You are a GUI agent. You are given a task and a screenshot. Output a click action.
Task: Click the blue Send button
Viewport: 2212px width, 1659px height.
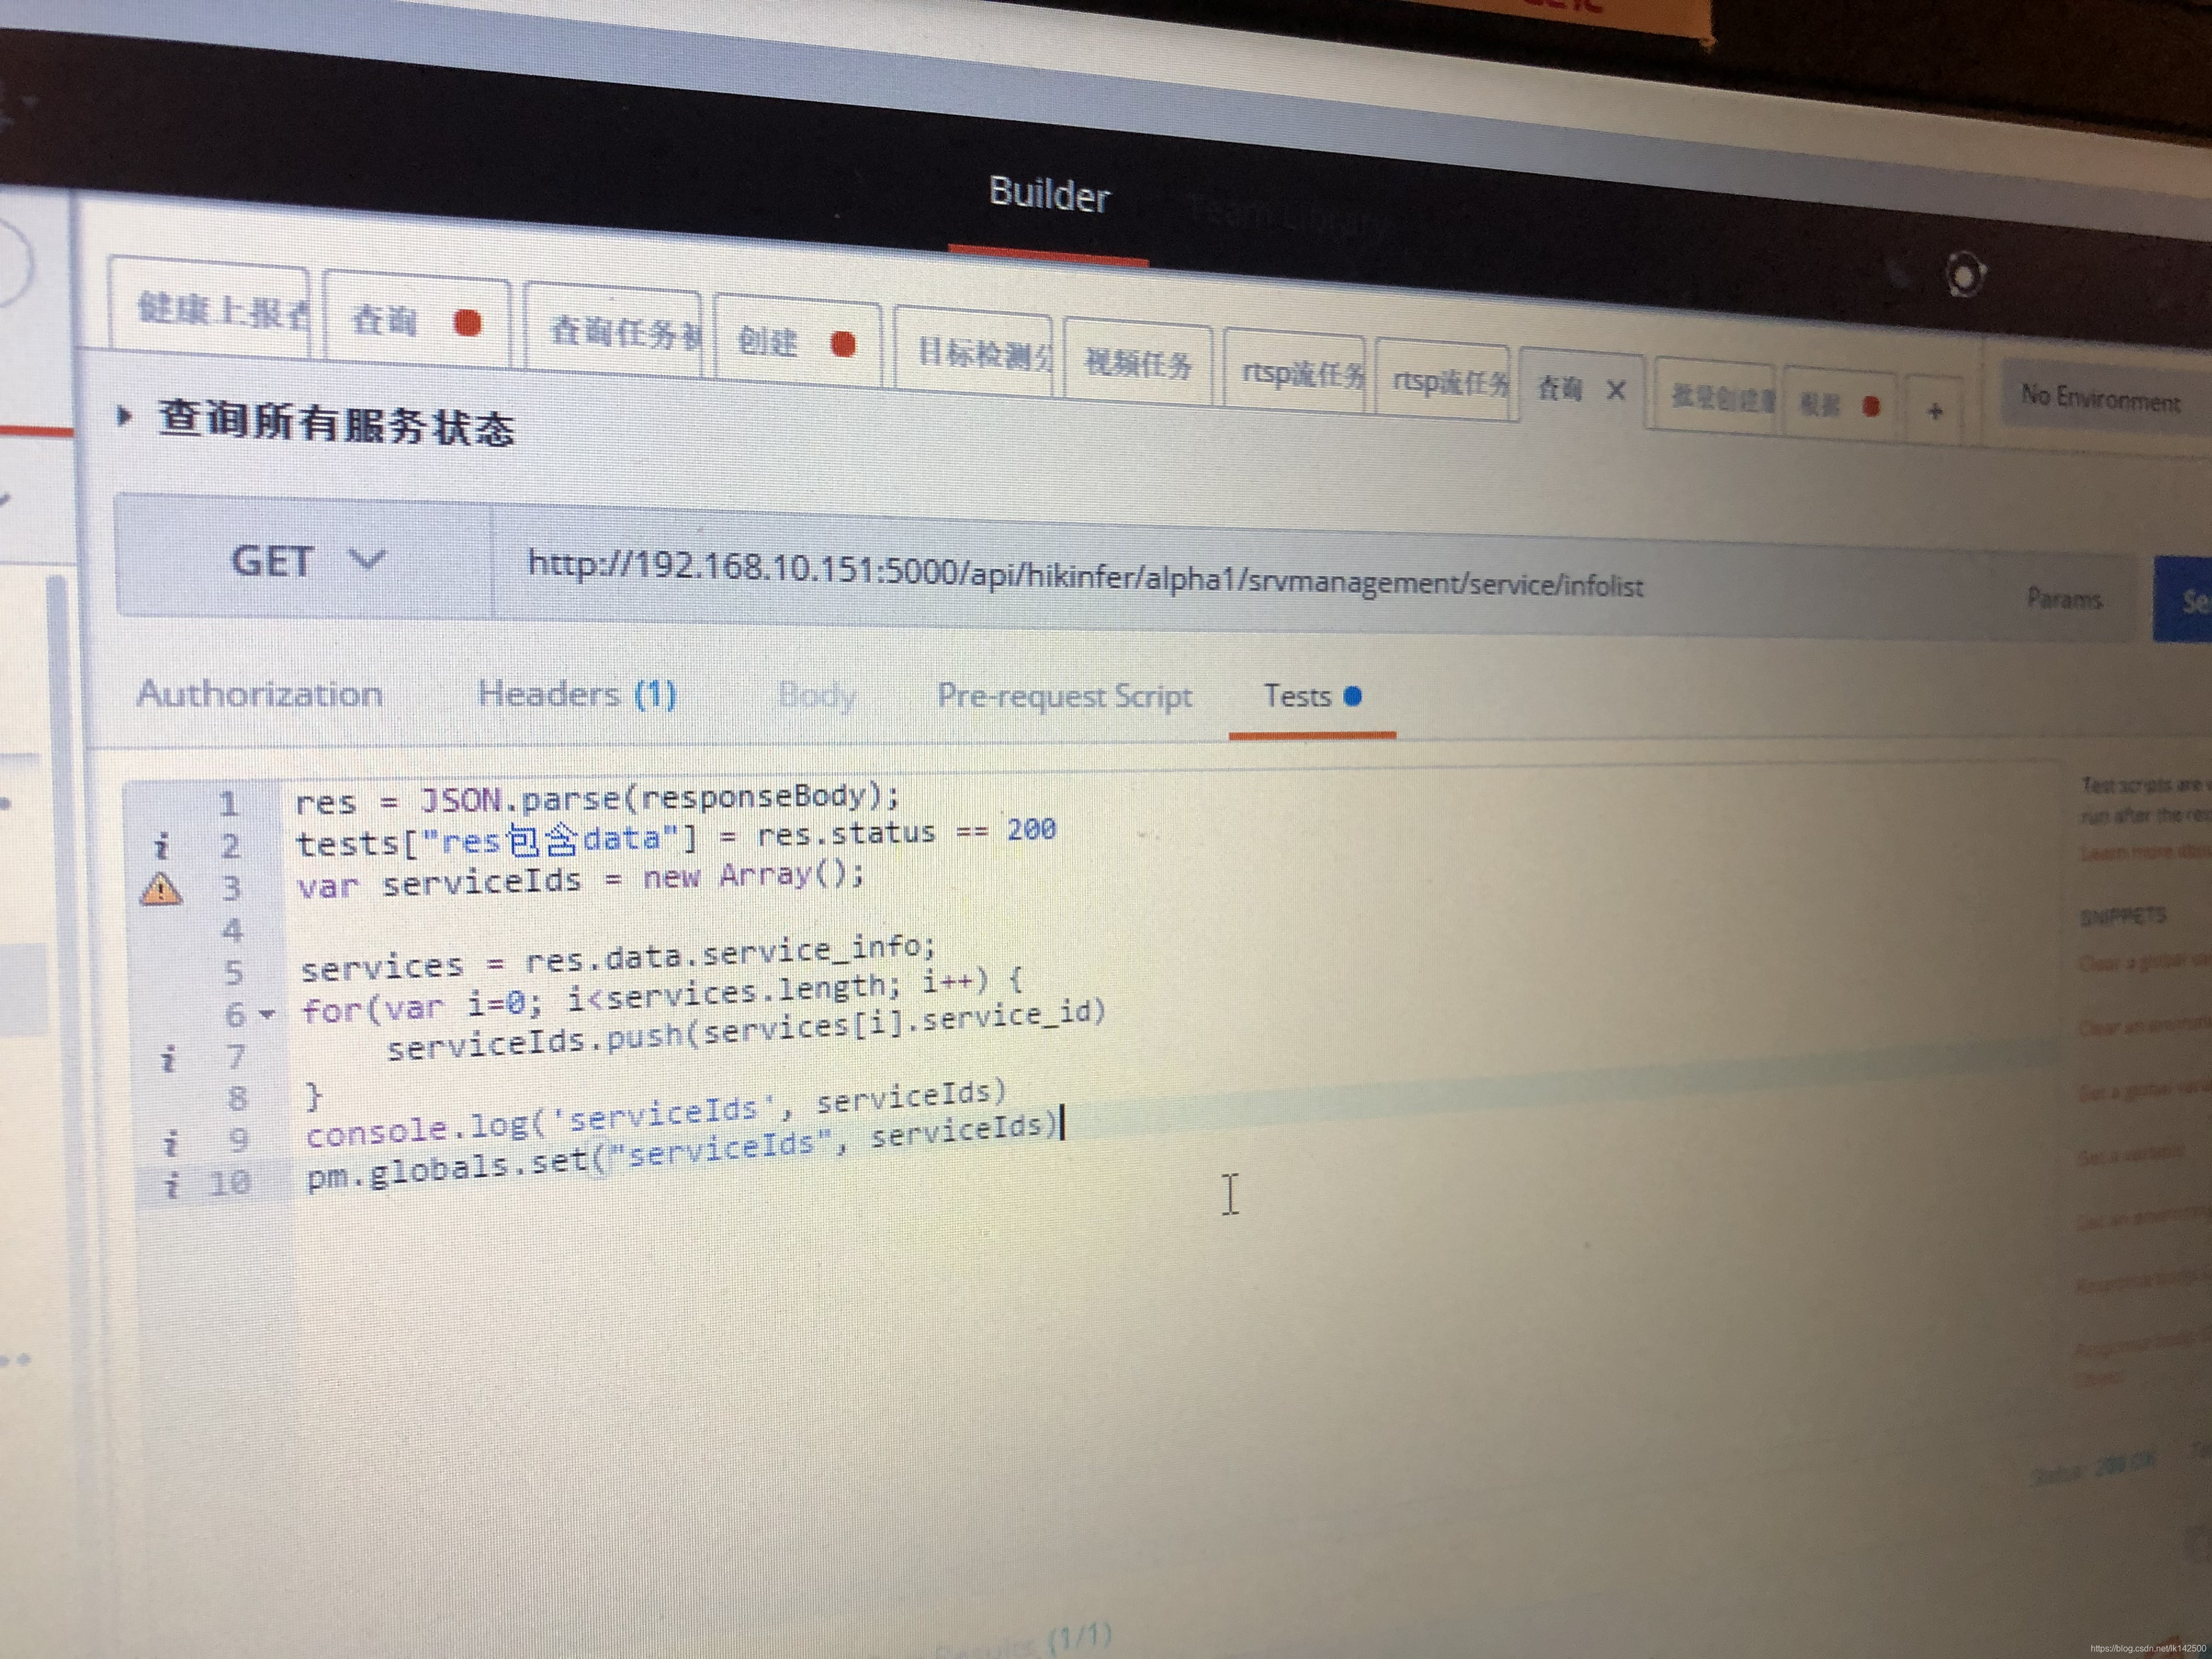(x=2183, y=600)
